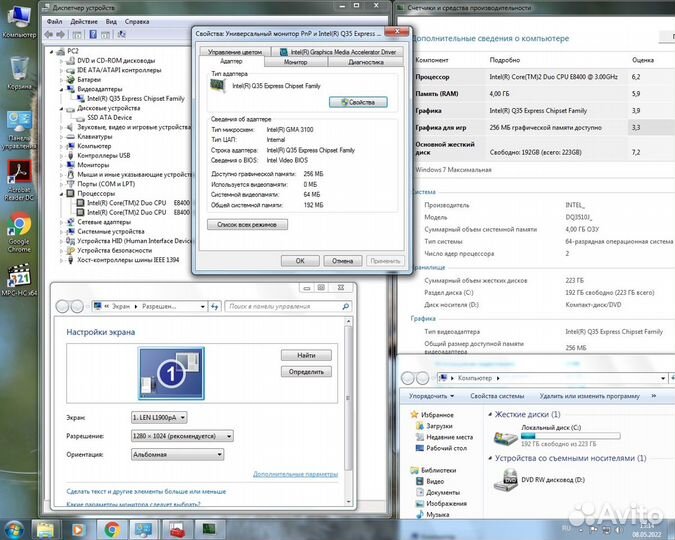Click Windows Start button
Screen dimensions: 675x540
coord(14,529)
